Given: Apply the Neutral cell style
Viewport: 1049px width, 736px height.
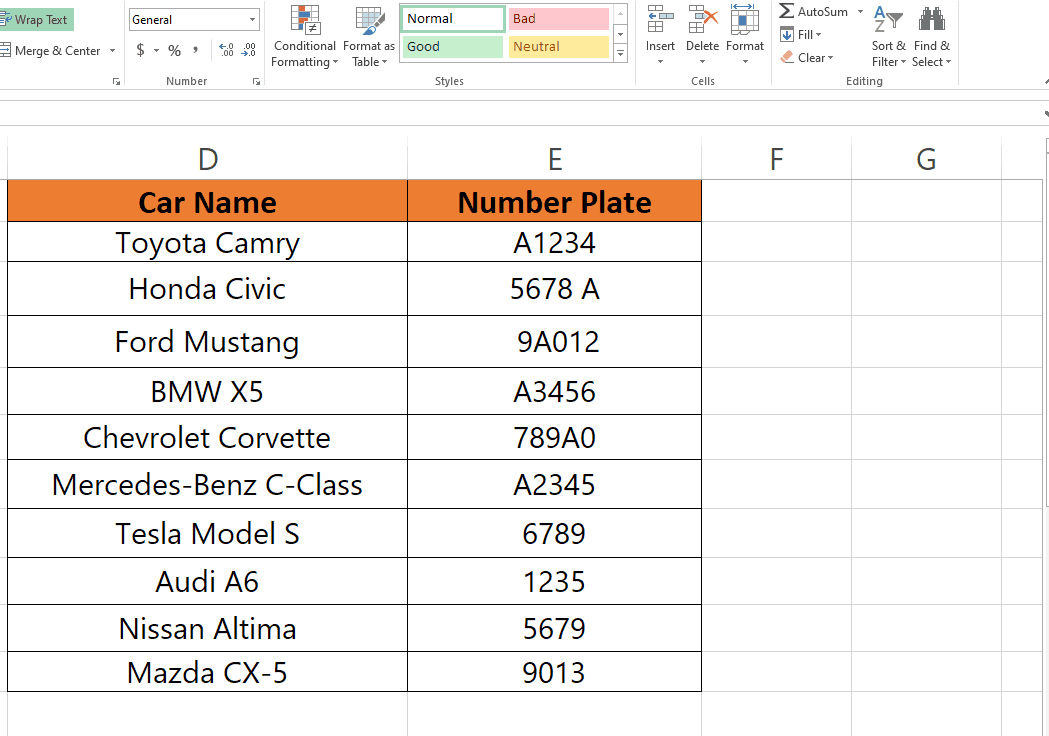Looking at the screenshot, I should (559, 47).
